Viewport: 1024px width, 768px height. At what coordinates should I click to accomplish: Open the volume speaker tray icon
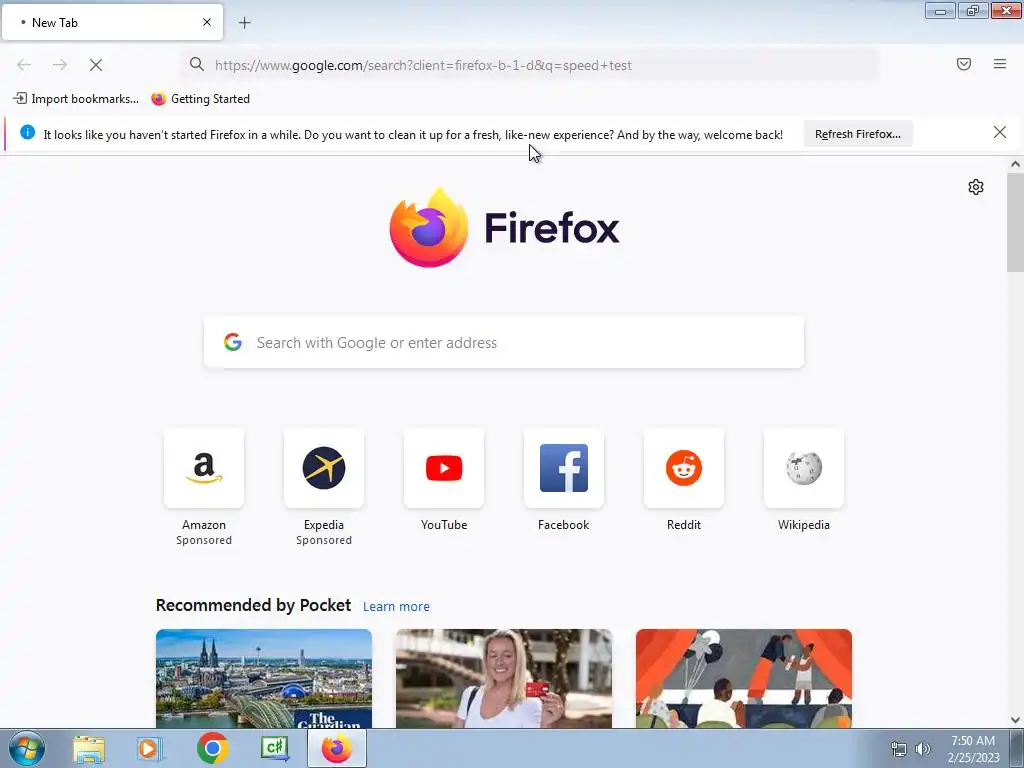(x=923, y=749)
